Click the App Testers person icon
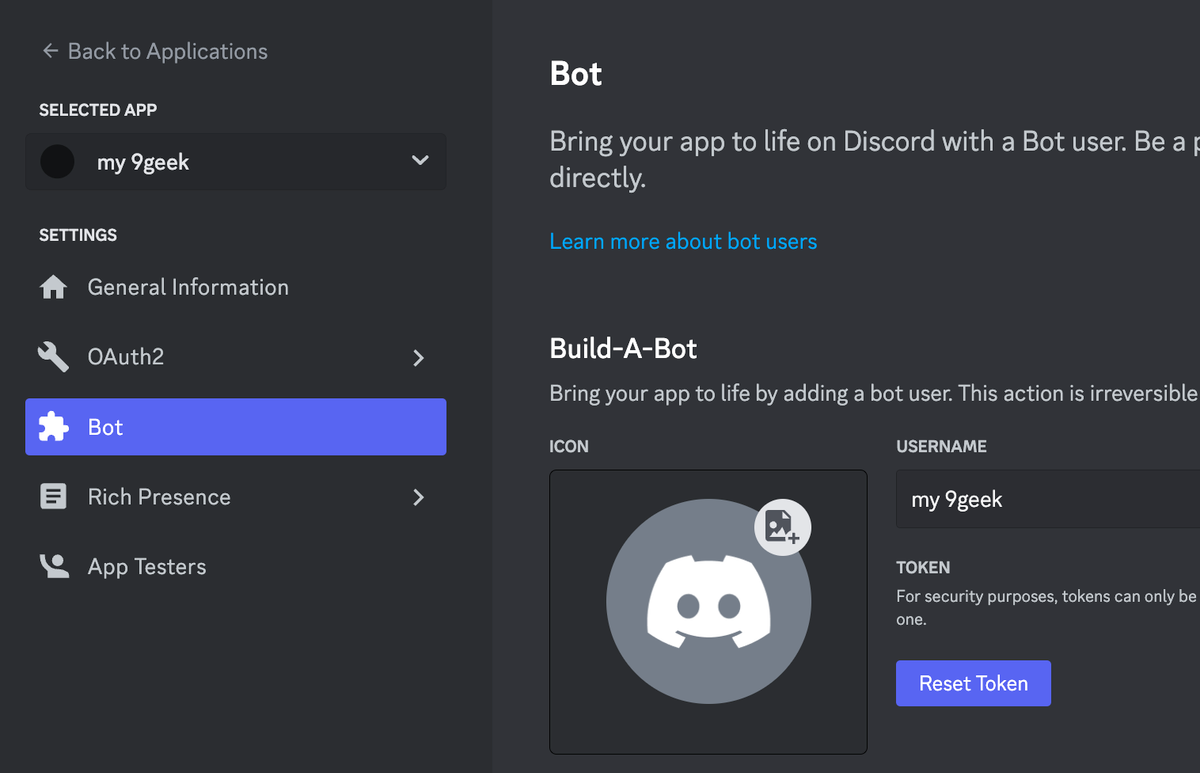Viewport: 1200px width, 773px height. (54, 566)
